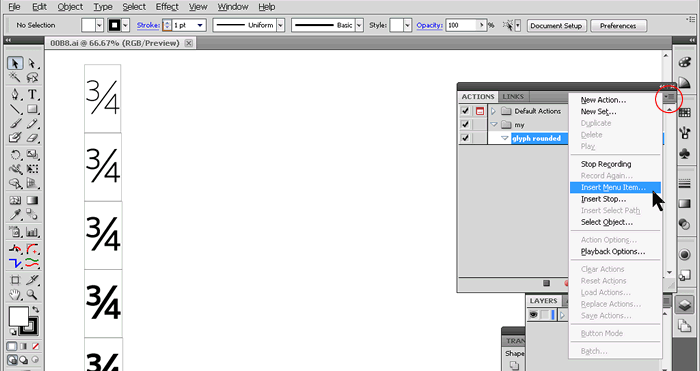Screen dimensions: 700x371
Task: Open the Uniform width profile dropdown
Action: coord(280,25)
